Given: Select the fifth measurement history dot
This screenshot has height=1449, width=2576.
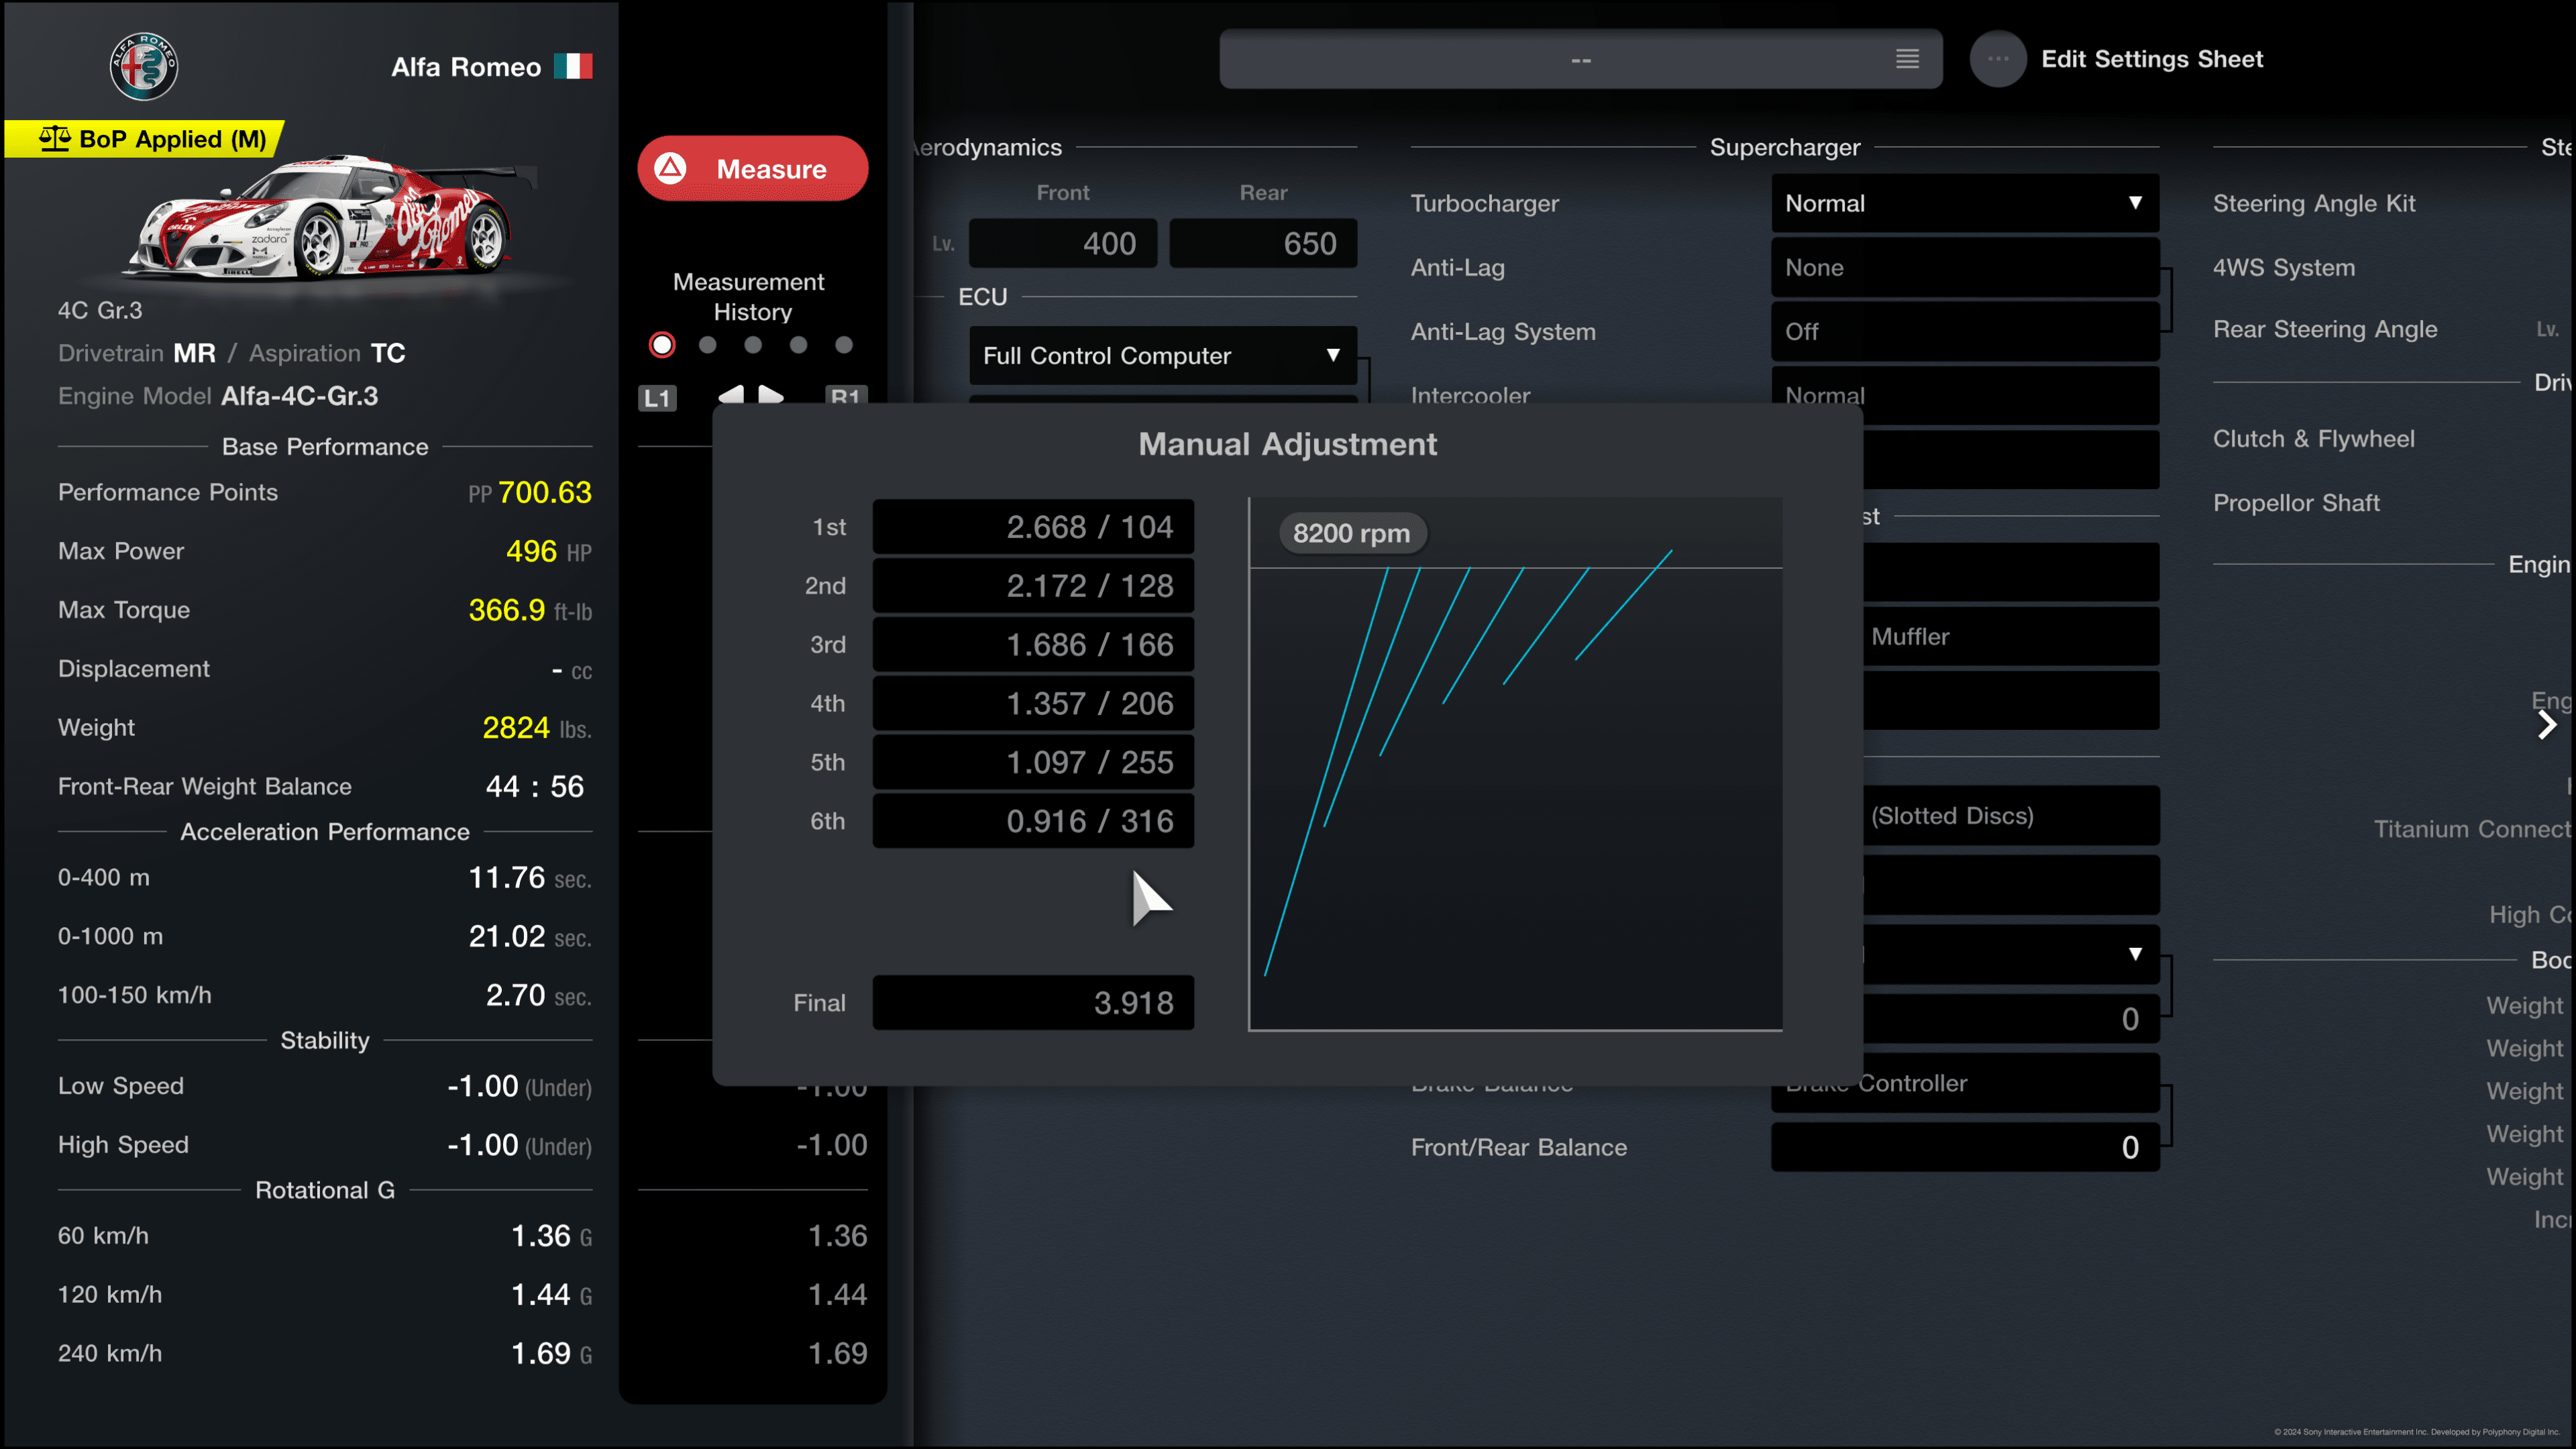Looking at the screenshot, I should (x=844, y=345).
